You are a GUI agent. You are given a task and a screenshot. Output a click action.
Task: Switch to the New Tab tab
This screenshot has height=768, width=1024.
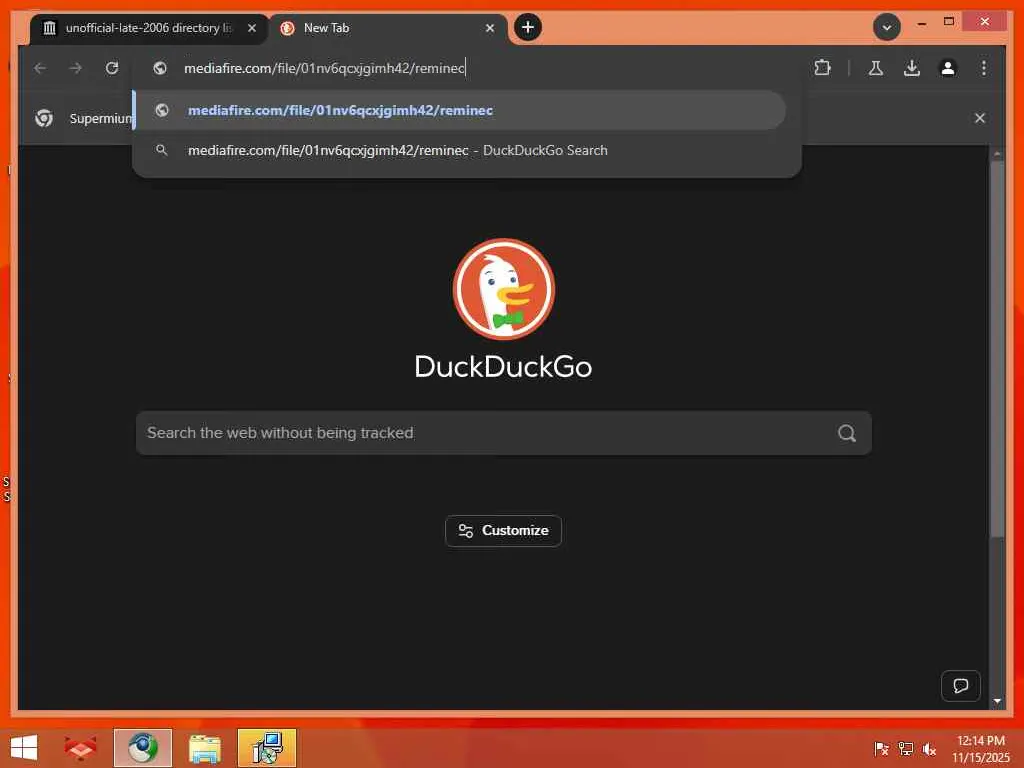387,28
